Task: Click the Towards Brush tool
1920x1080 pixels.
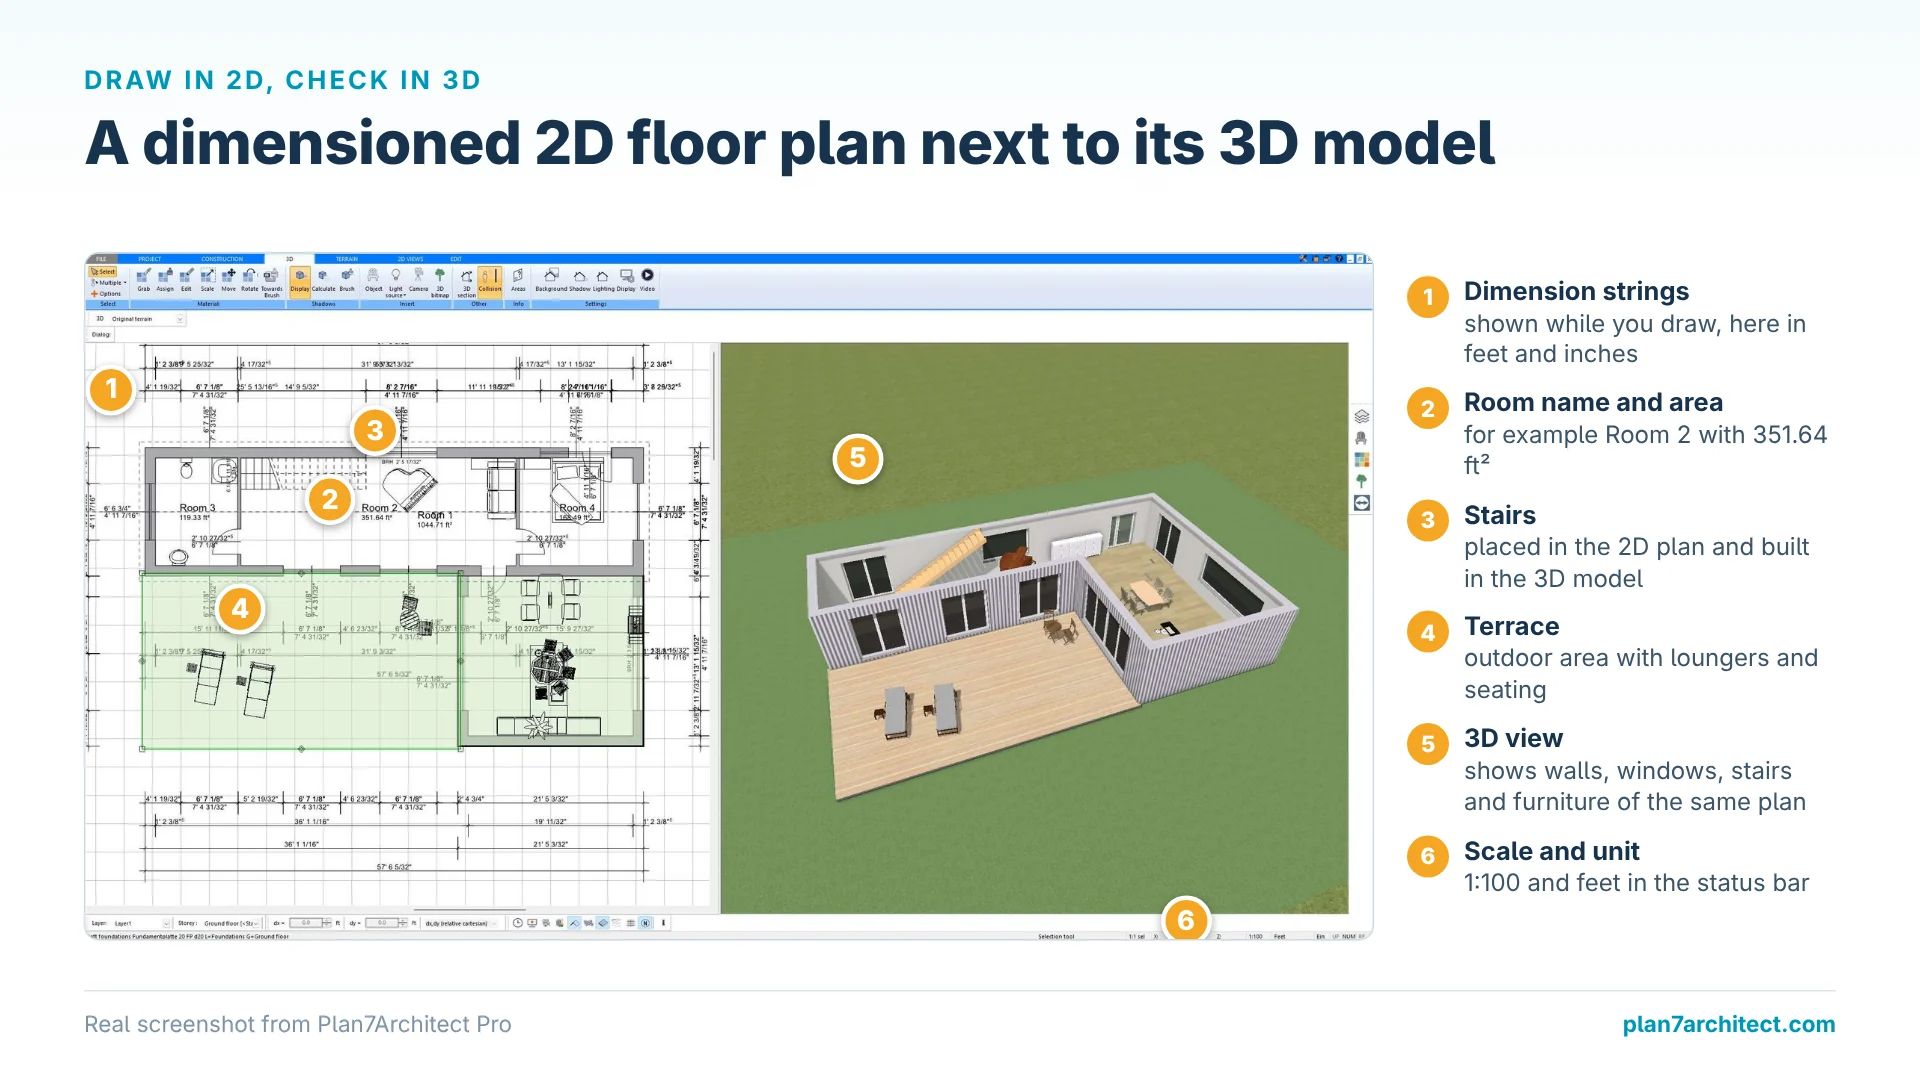Action: click(271, 282)
